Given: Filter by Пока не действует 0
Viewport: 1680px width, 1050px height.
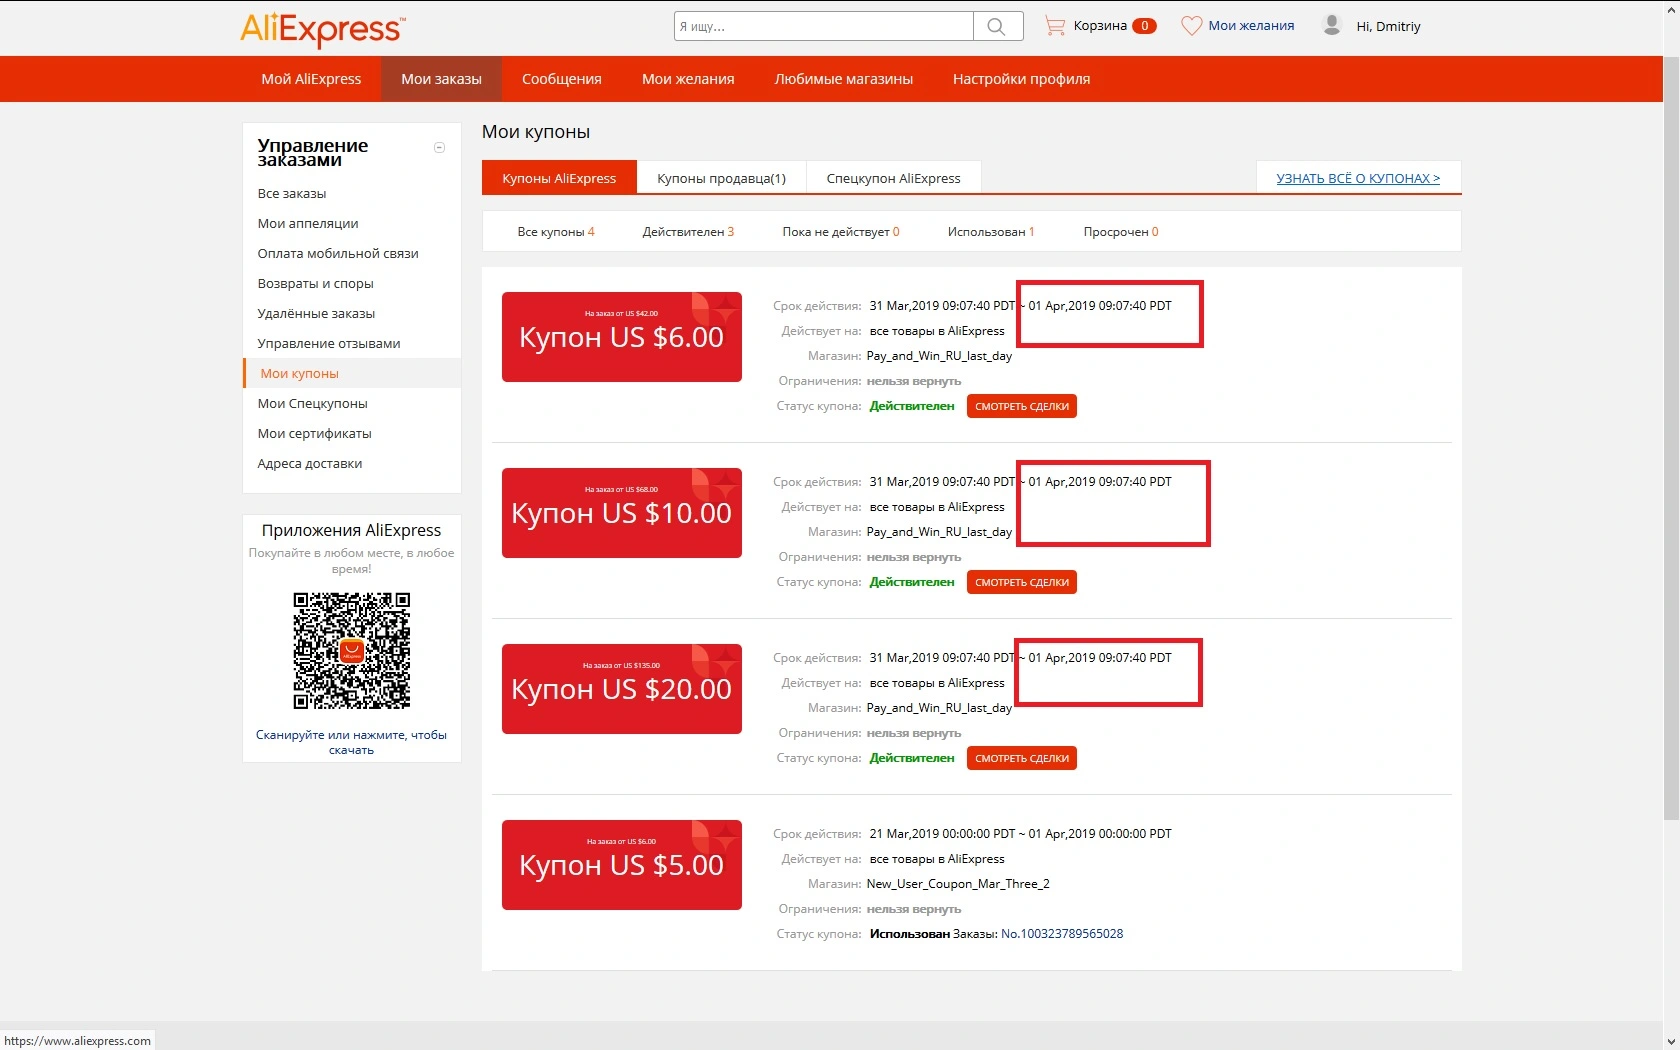Looking at the screenshot, I should [x=841, y=232].
